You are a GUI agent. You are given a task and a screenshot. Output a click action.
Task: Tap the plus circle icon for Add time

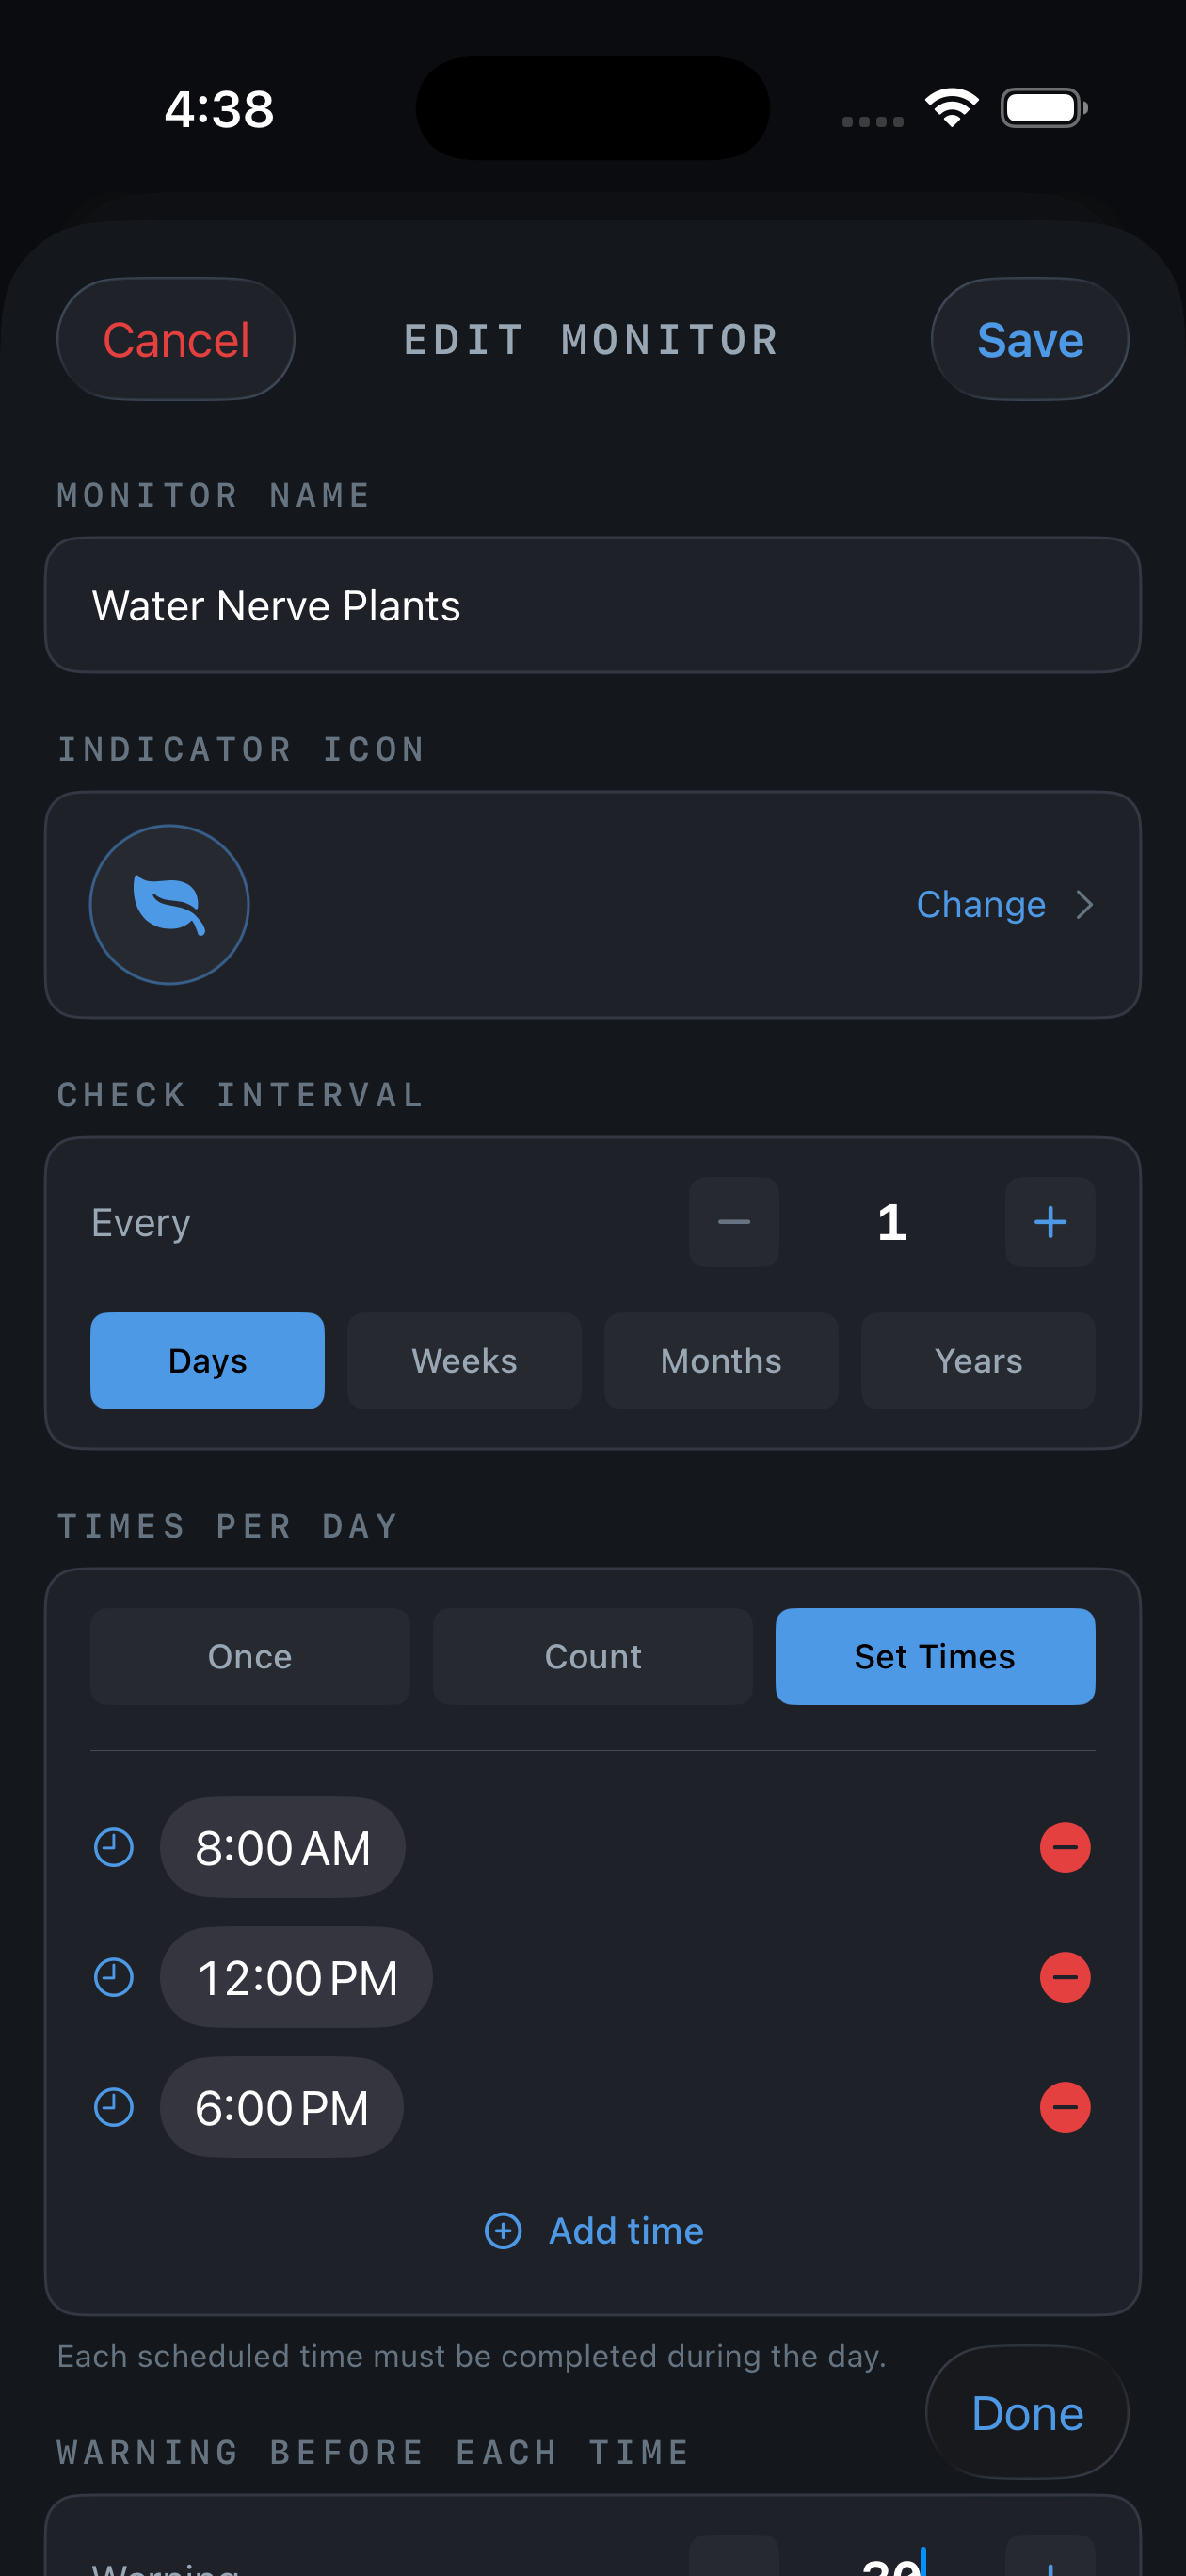[503, 2230]
